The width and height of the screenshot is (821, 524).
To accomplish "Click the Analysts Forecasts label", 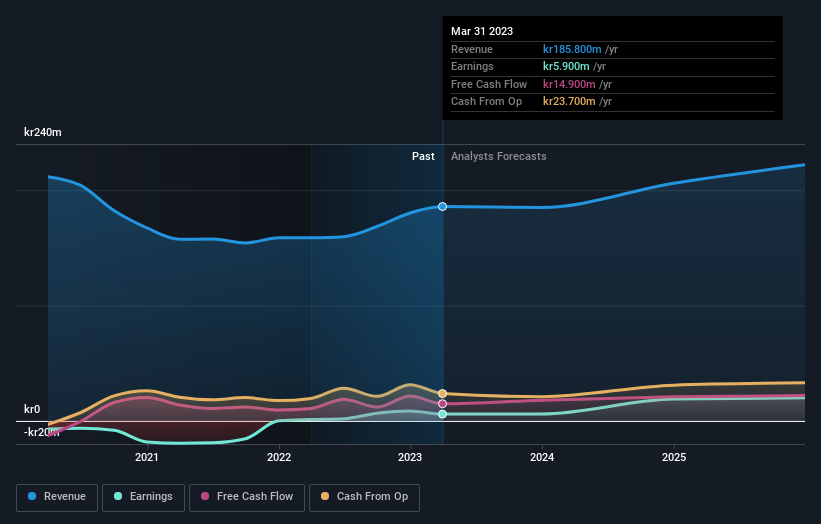I will coord(498,157).
